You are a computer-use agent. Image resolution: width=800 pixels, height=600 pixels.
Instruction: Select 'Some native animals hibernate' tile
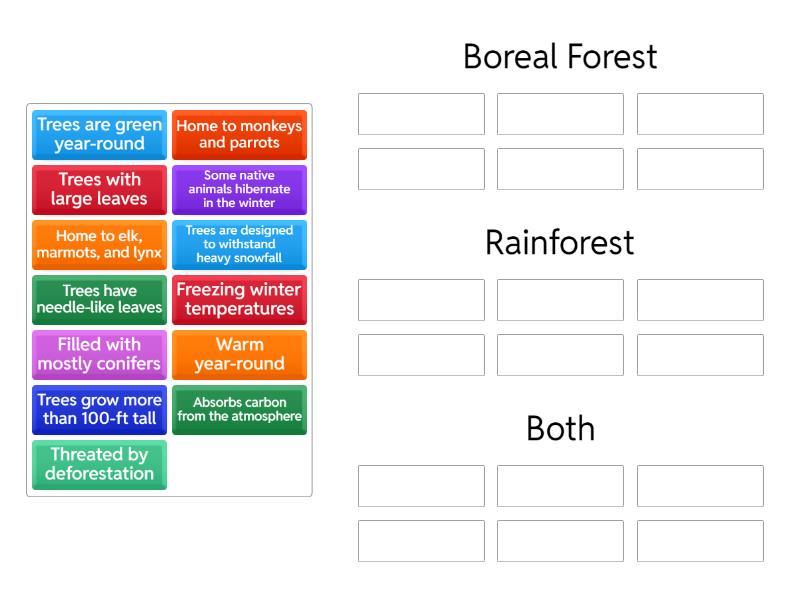[239, 190]
